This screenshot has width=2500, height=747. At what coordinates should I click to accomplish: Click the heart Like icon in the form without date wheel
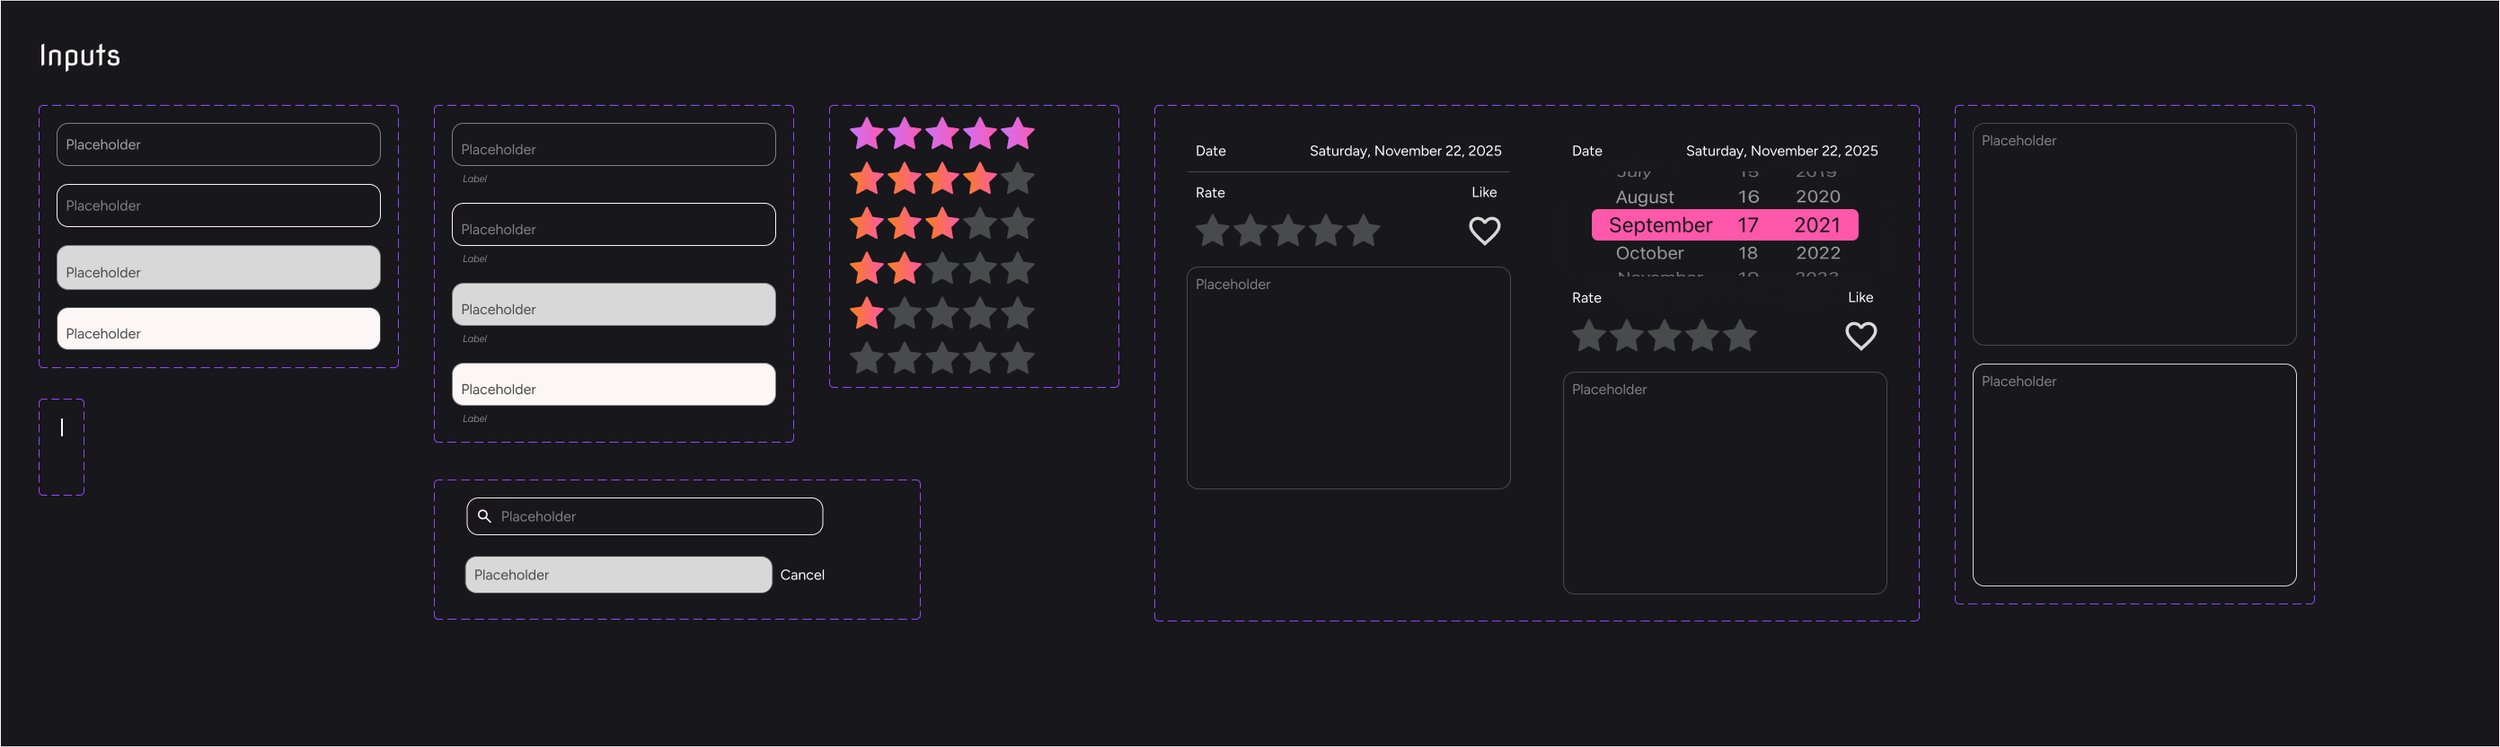1485,231
